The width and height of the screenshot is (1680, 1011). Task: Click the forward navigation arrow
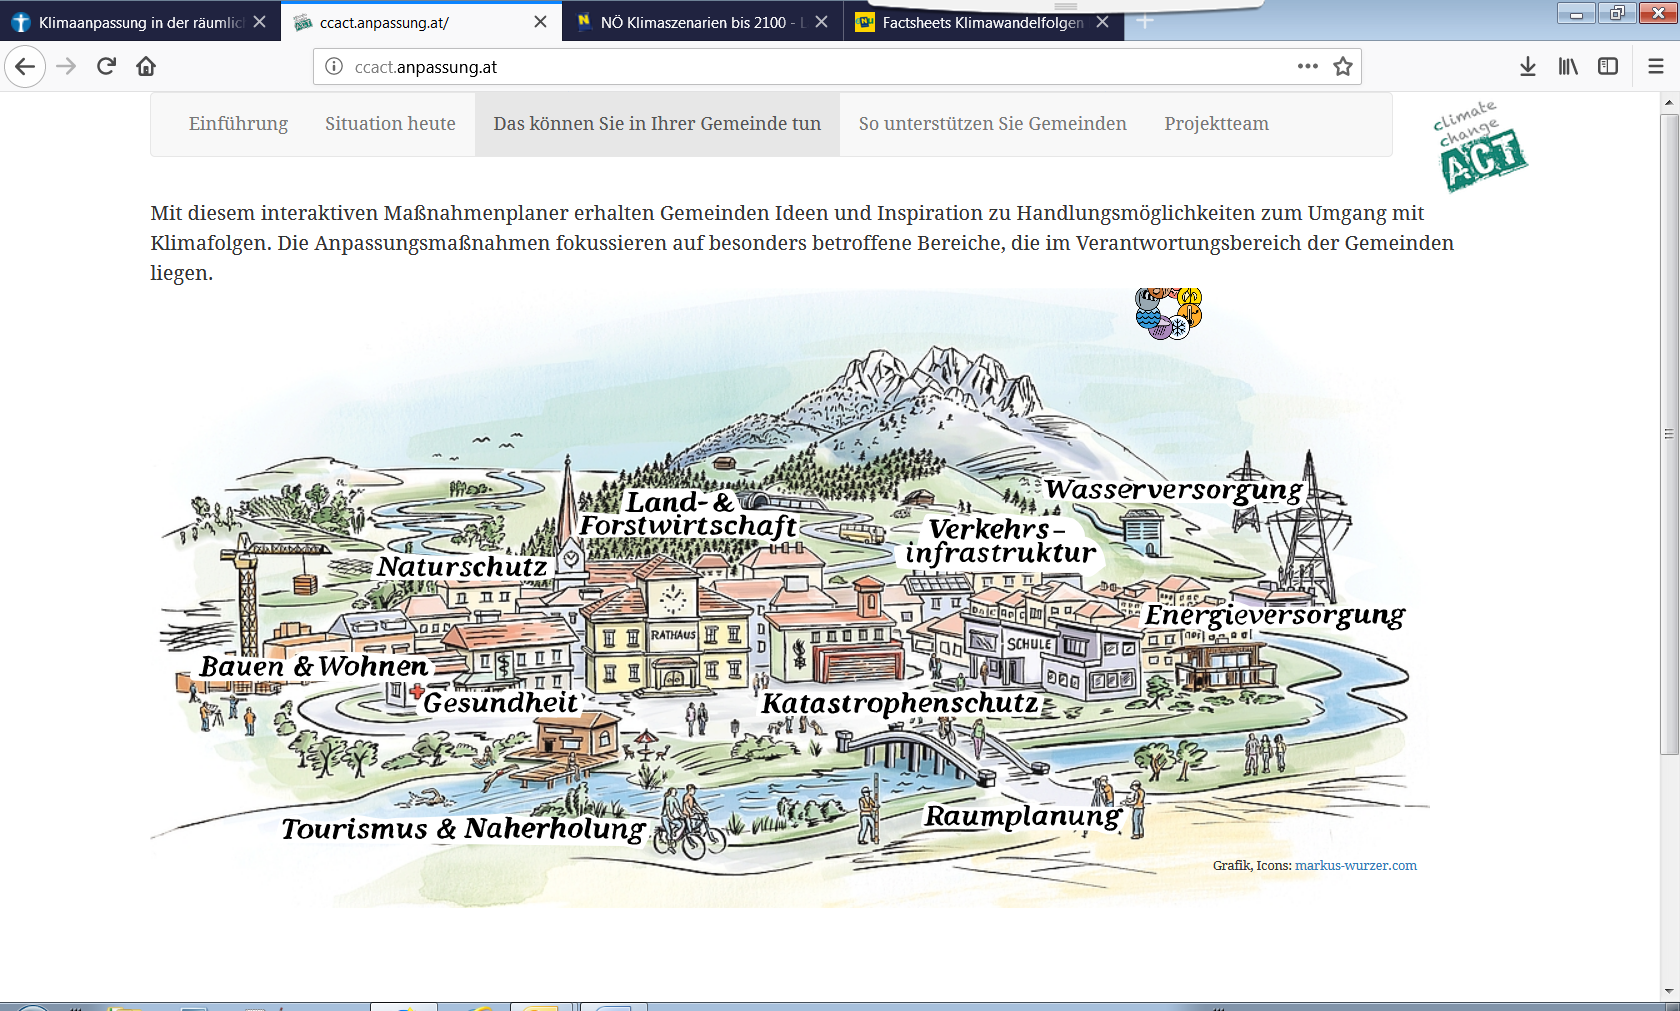[66, 67]
